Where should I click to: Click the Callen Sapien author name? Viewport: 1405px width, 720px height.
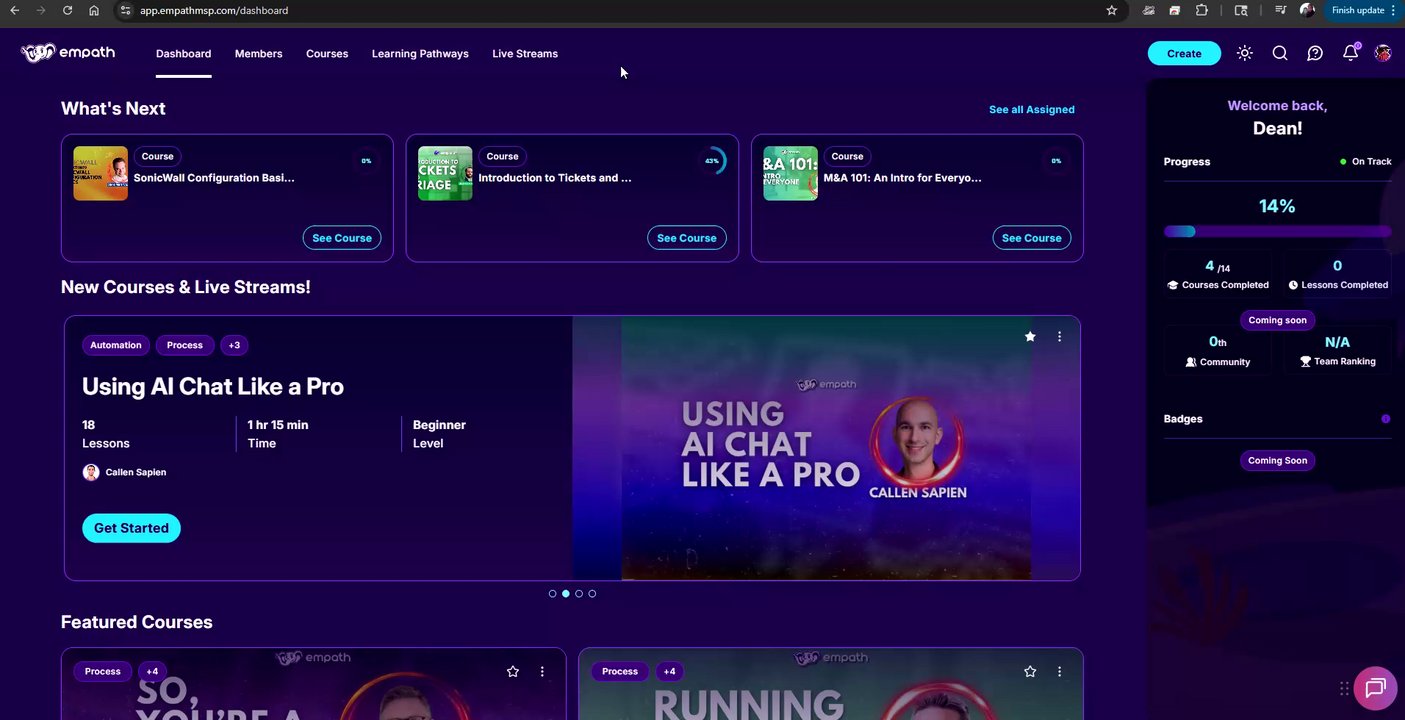click(136, 472)
